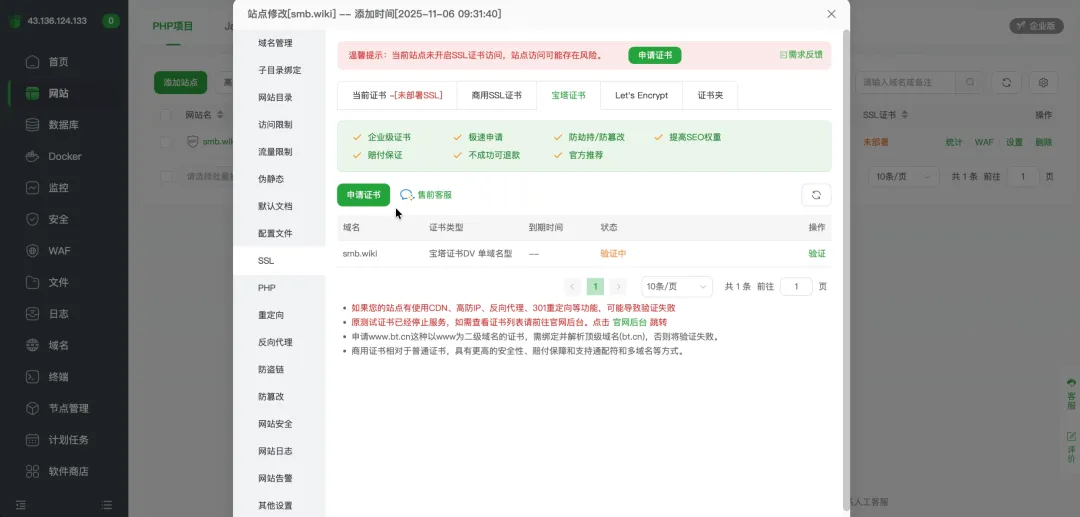Click the 软件商店 app store icon
The image size is (1080, 517).
[32, 471]
